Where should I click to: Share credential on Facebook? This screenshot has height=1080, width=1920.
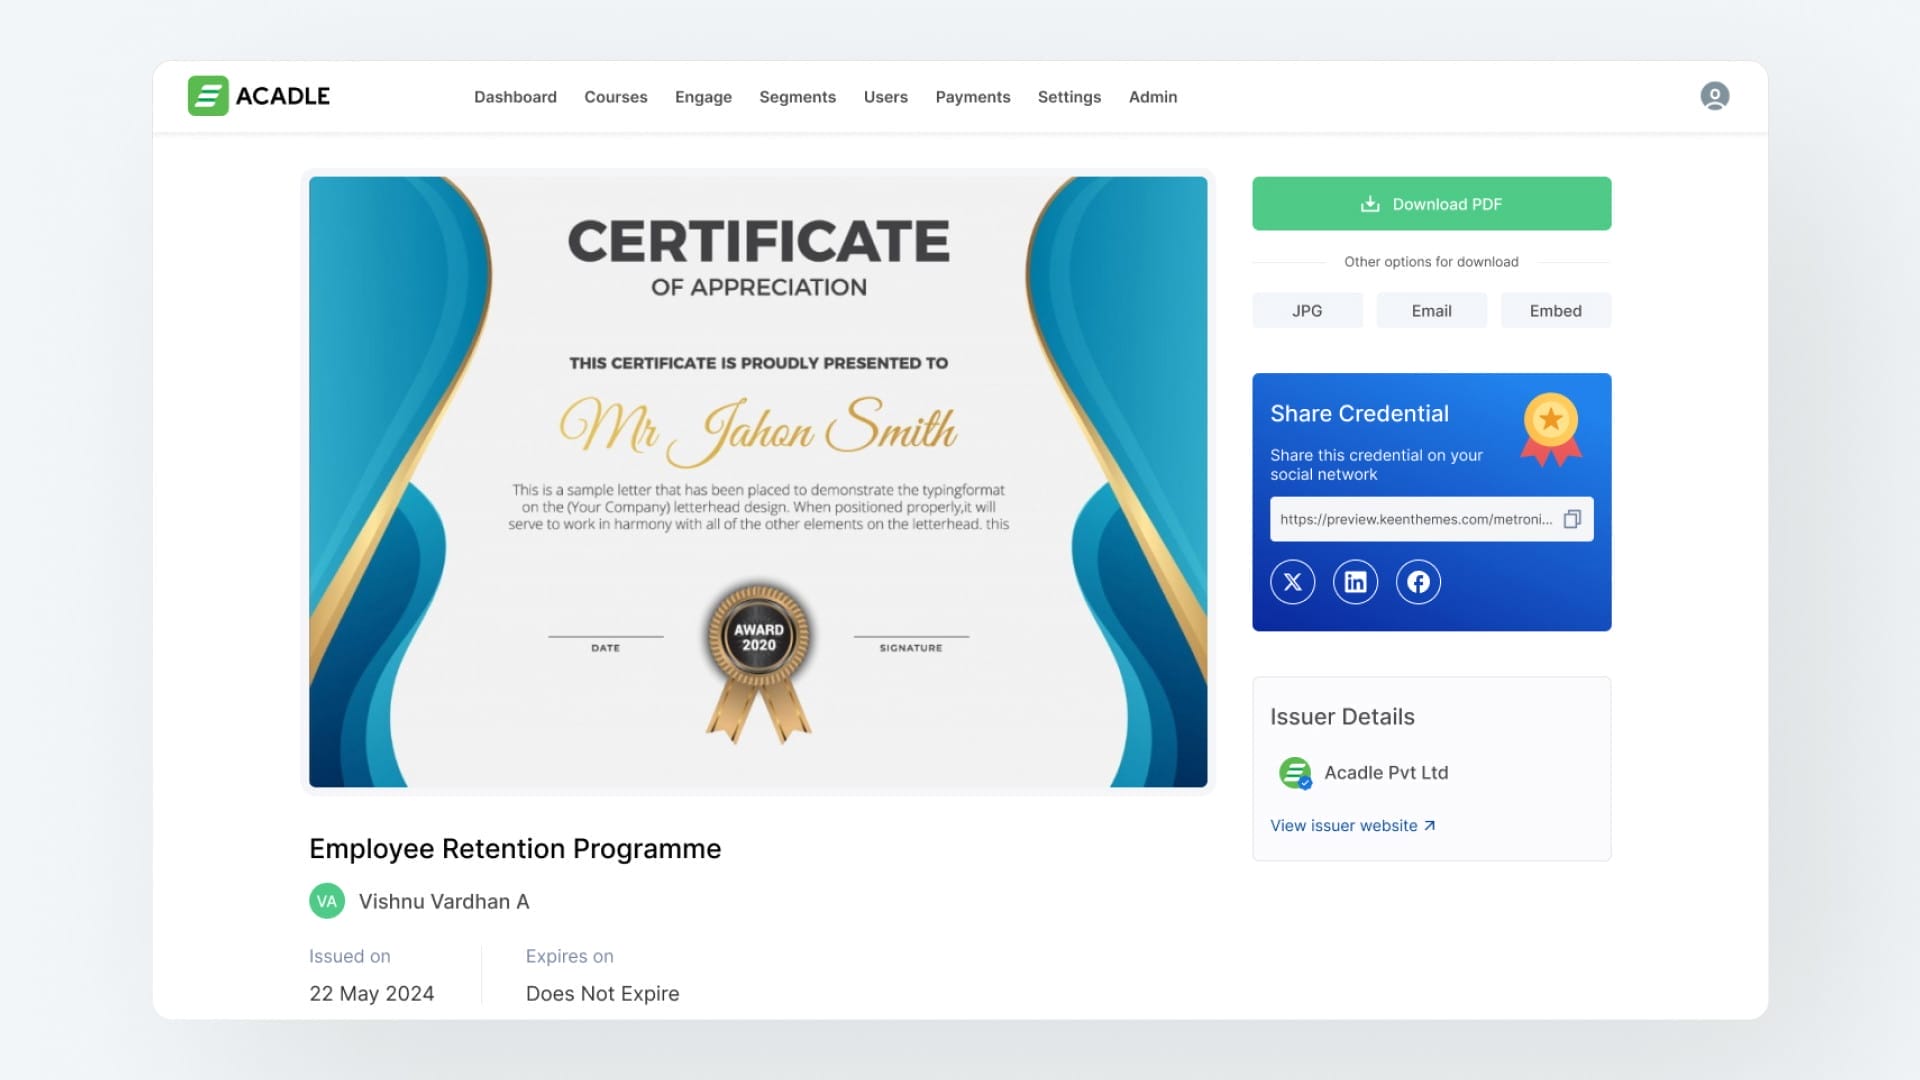(1418, 582)
